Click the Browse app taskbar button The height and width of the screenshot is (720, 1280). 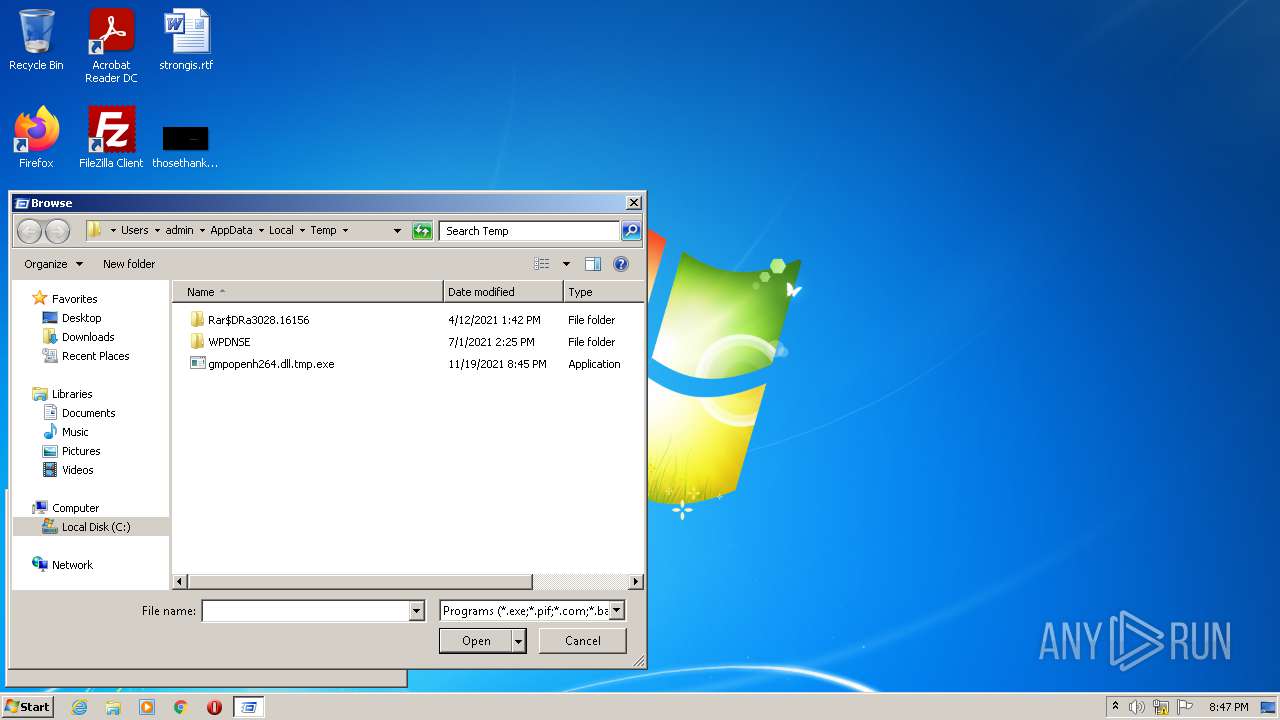point(249,707)
